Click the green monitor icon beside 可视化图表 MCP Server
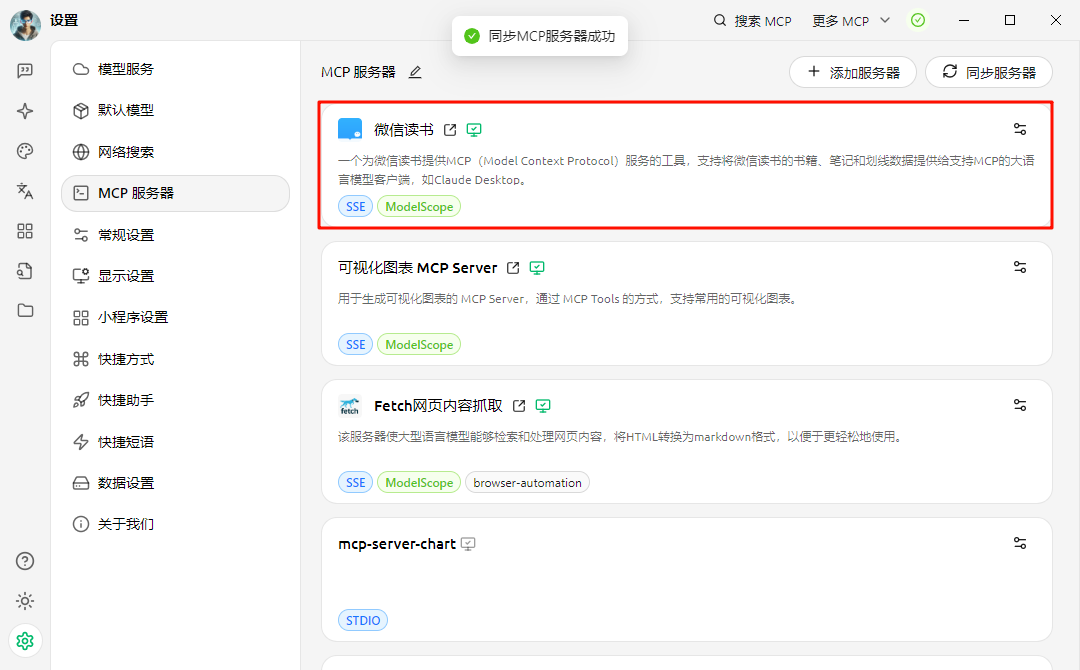The width and height of the screenshot is (1080, 670). 537,267
